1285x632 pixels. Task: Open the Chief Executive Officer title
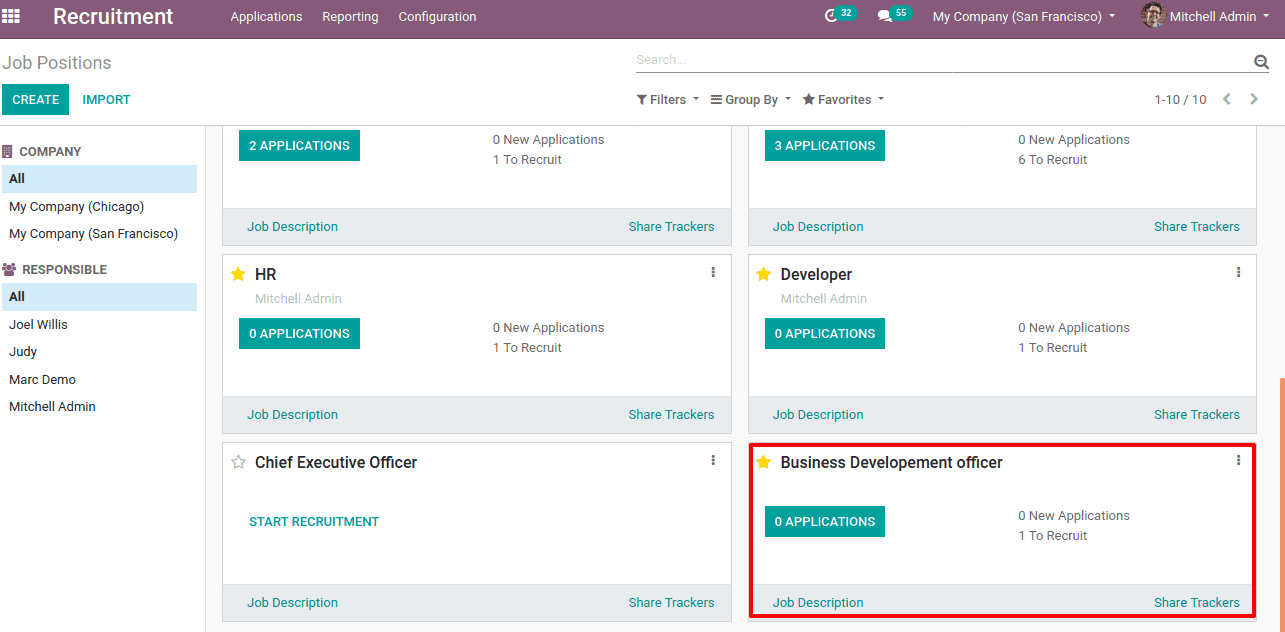point(336,462)
